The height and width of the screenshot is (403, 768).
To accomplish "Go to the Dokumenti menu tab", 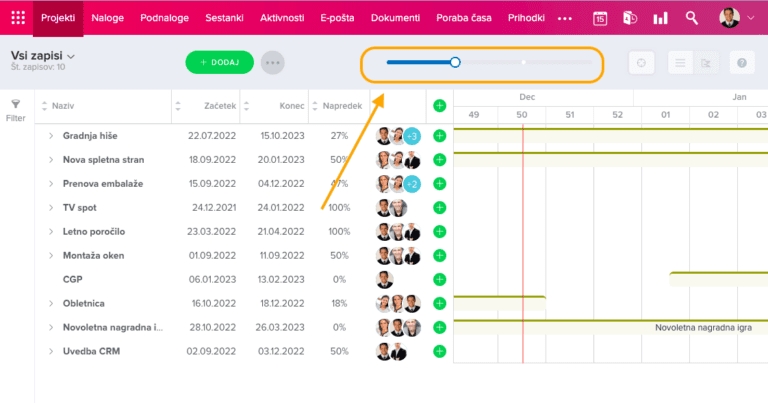I will click(395, 18).
